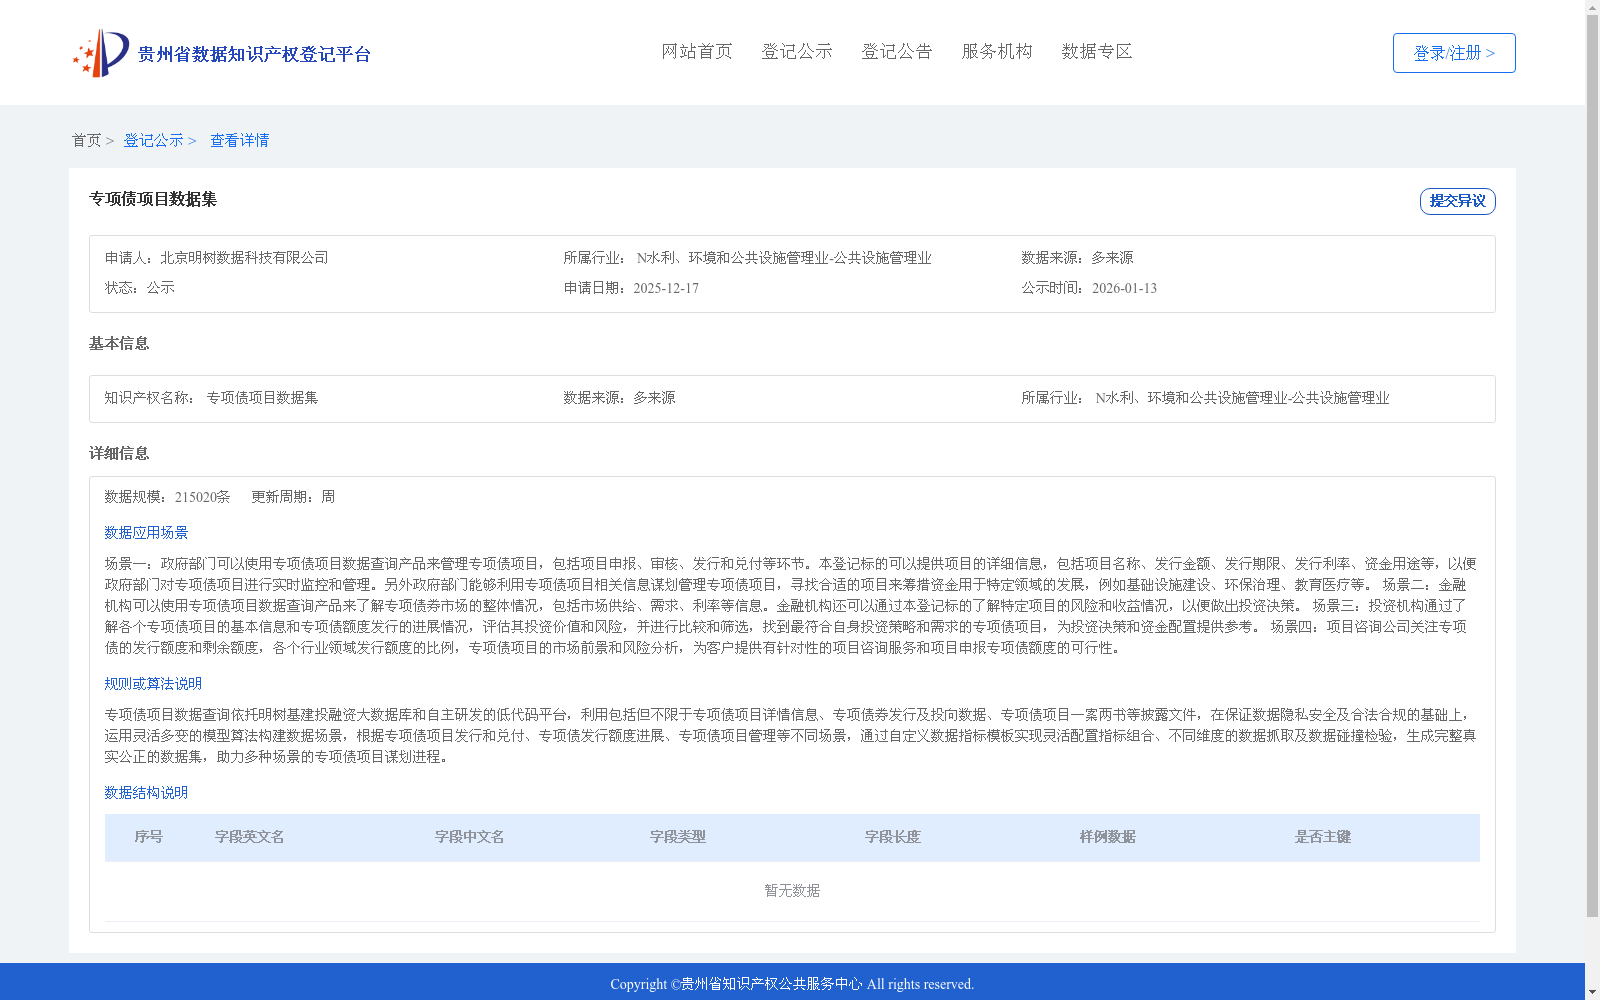Image resolution: width=1600 pixels, height=1000 pixels.
Task: Select publication date 2026-01-13
Action: click(1124, 288)
